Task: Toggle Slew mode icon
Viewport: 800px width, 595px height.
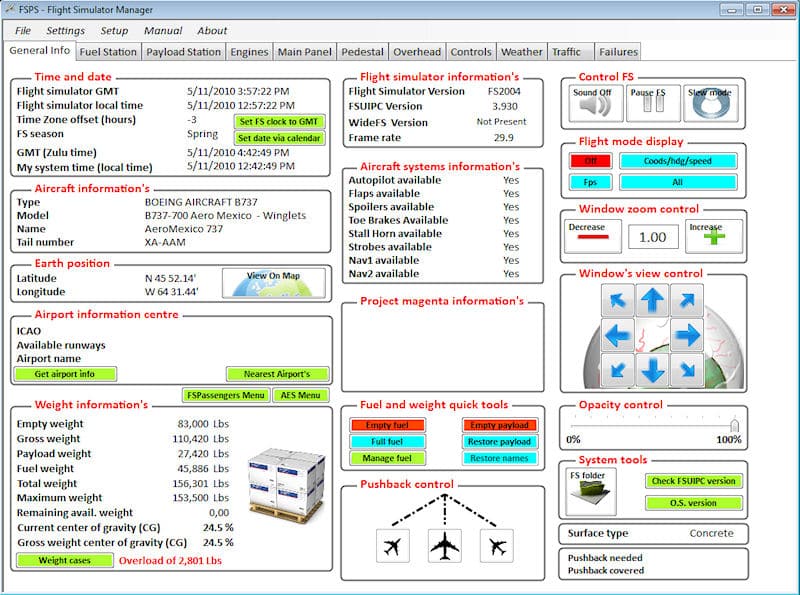Action: (x=711, y=104)
